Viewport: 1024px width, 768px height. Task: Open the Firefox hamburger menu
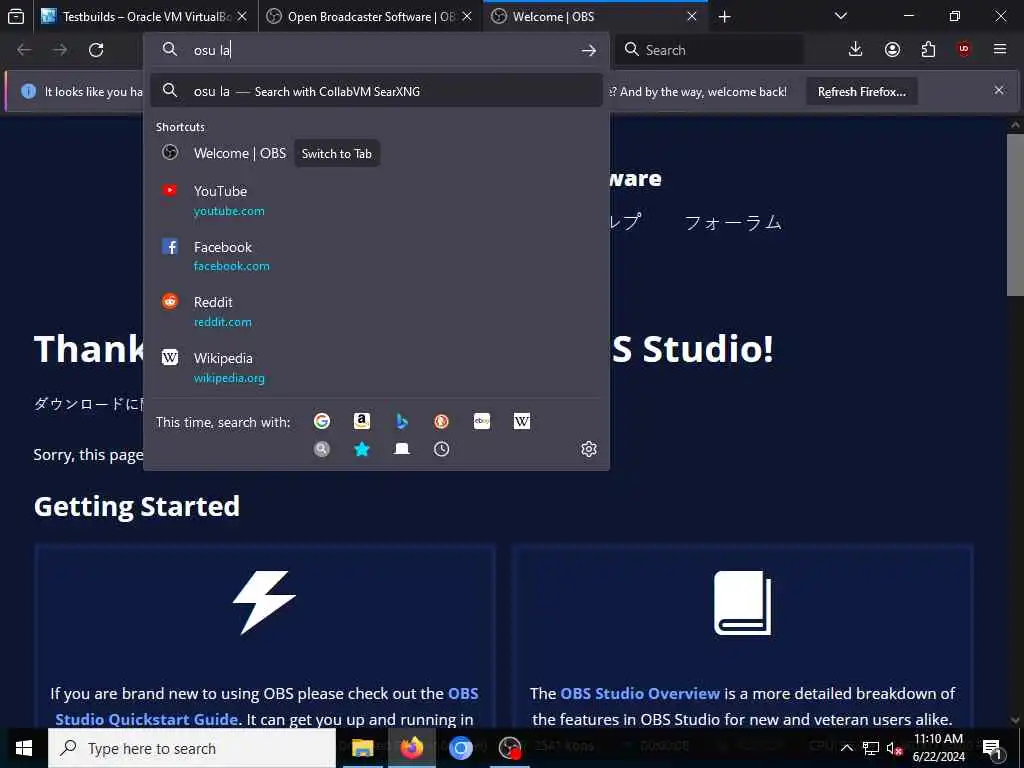(1000, 49)
